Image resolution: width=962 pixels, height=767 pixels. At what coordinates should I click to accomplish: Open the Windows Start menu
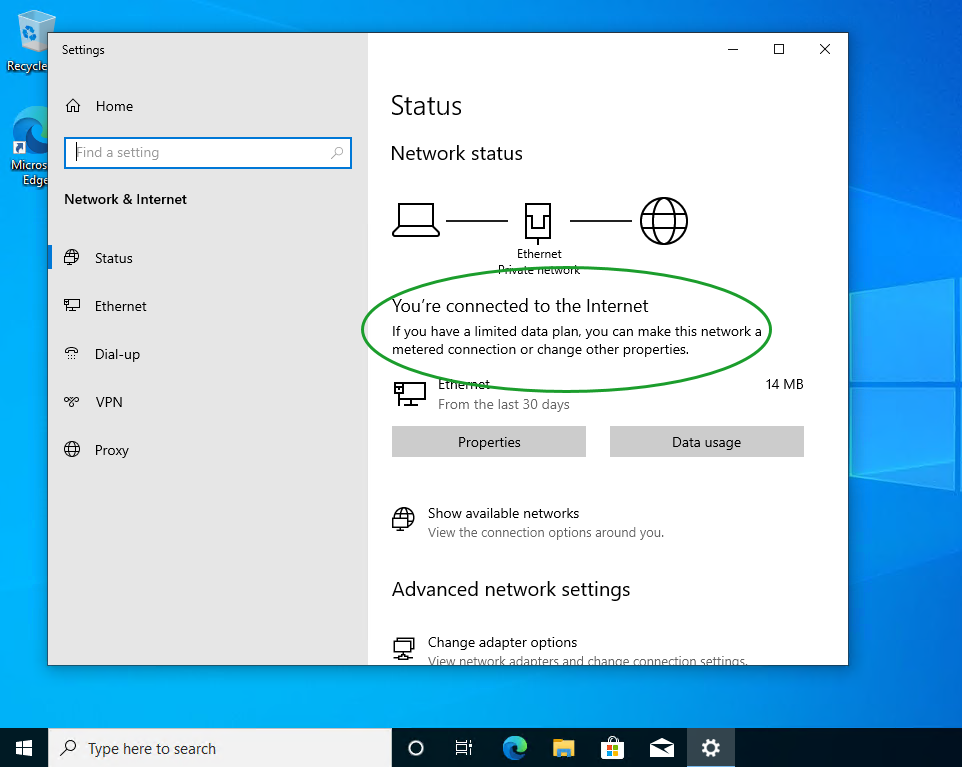(24, 748)
